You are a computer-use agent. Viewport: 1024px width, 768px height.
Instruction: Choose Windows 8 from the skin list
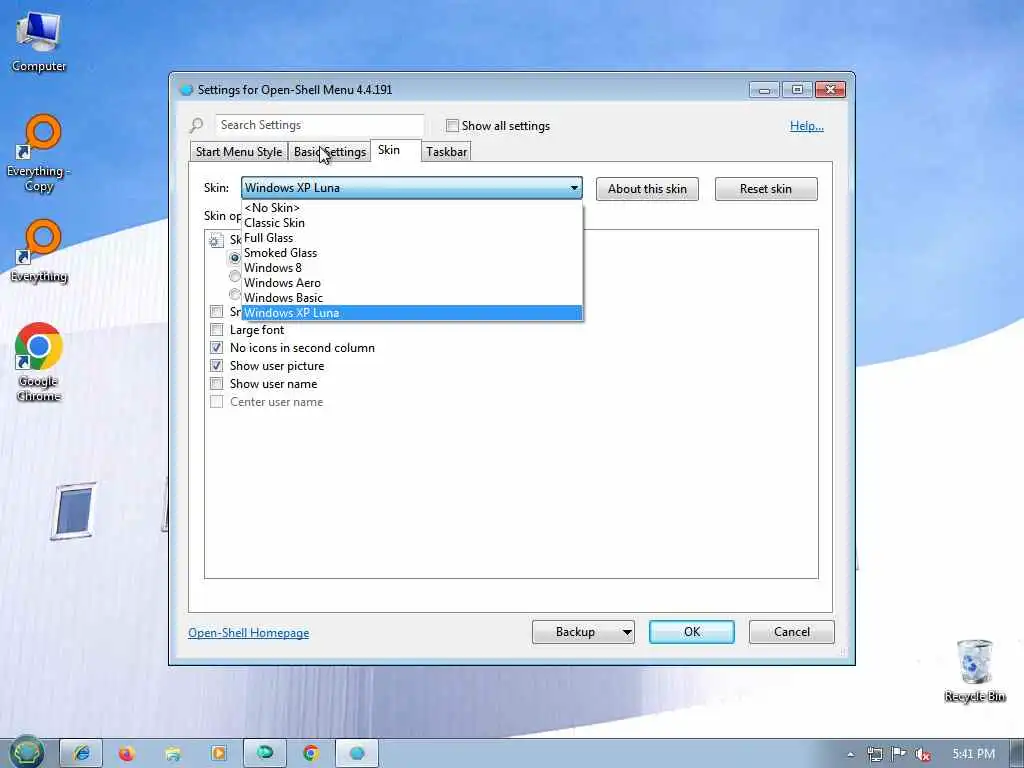412,268
